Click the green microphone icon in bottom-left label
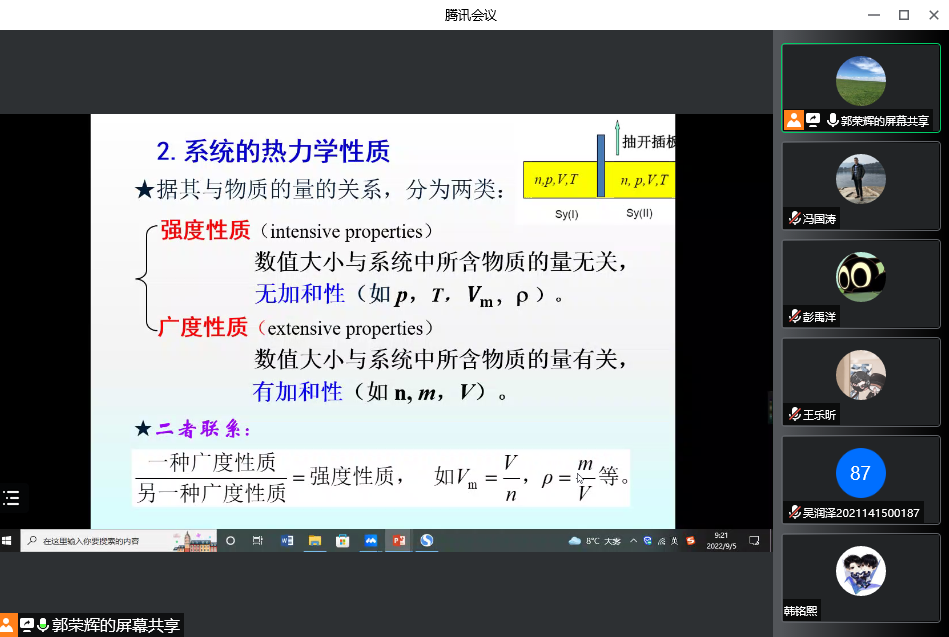 pyautogui.click(x=43, y=625)
